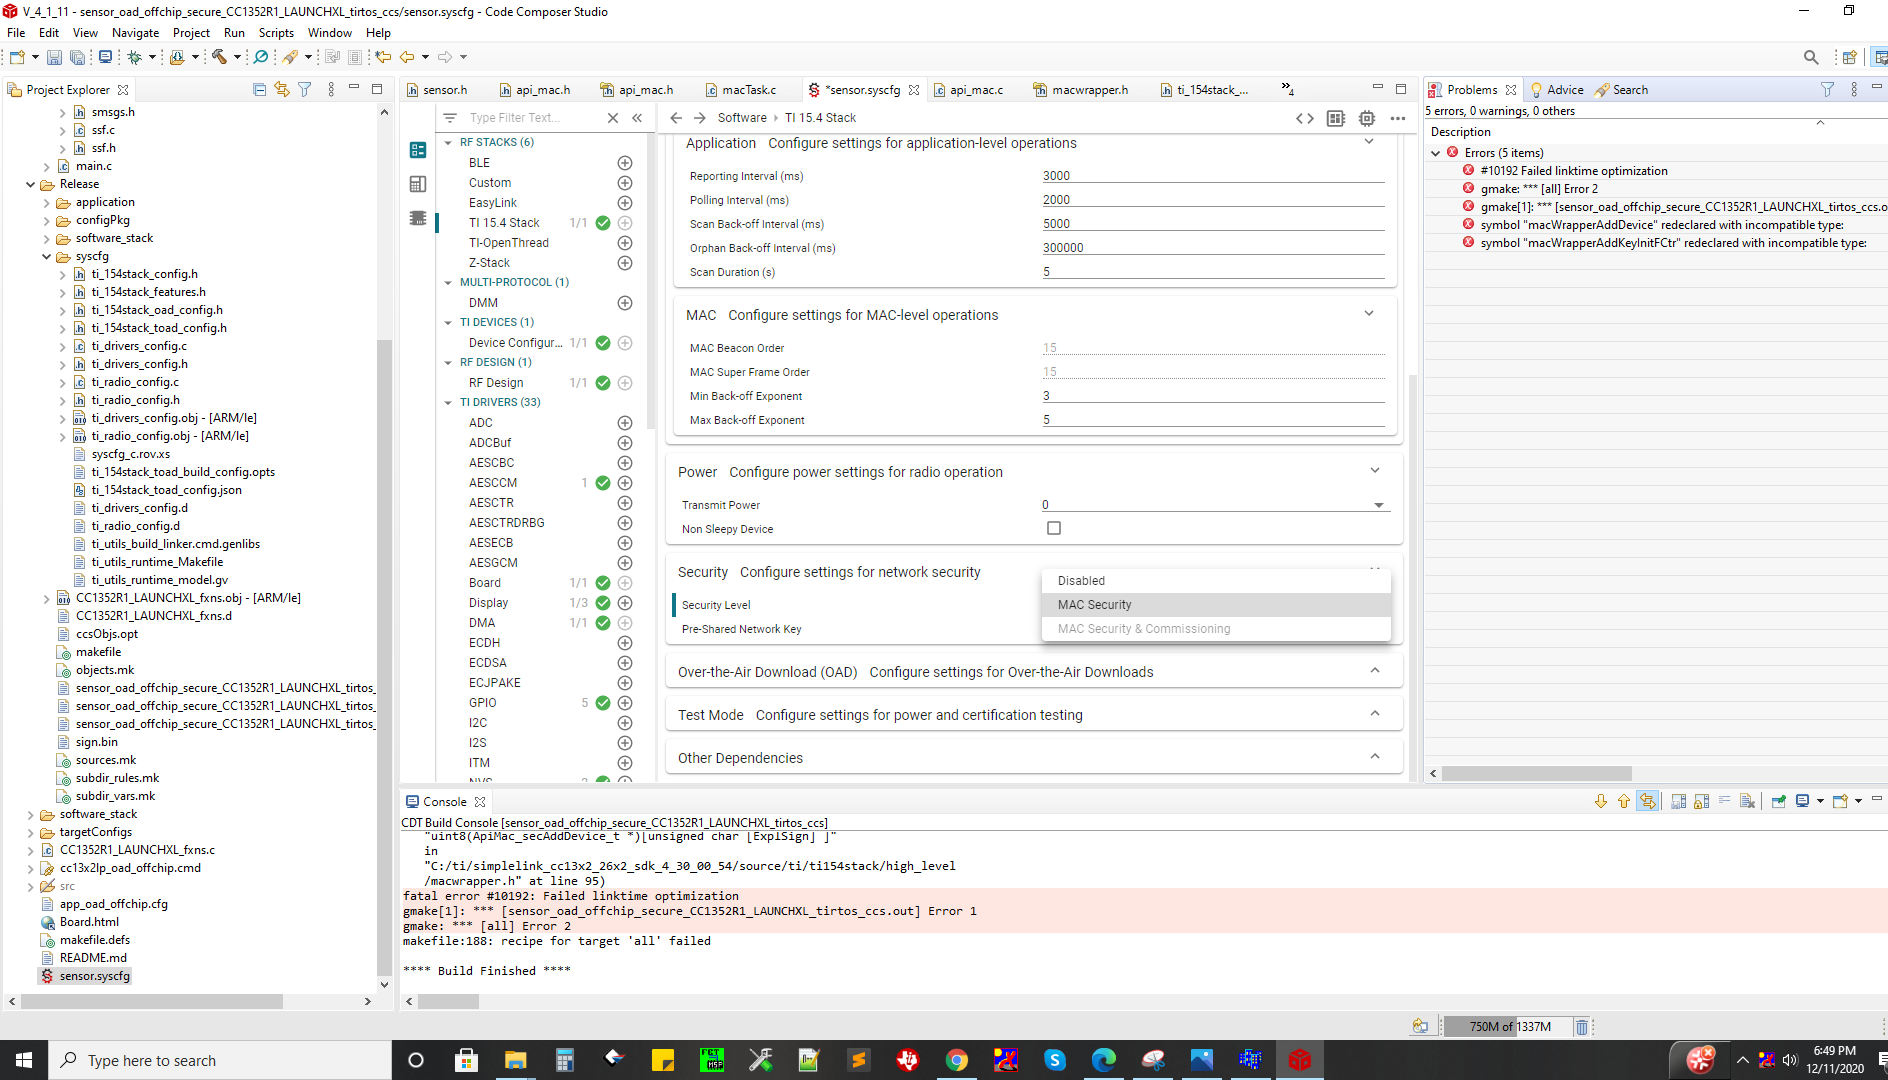Screen dimensions: 1888x1080
Task: Open the Problems view filter icon
Action: (1828, 89)
